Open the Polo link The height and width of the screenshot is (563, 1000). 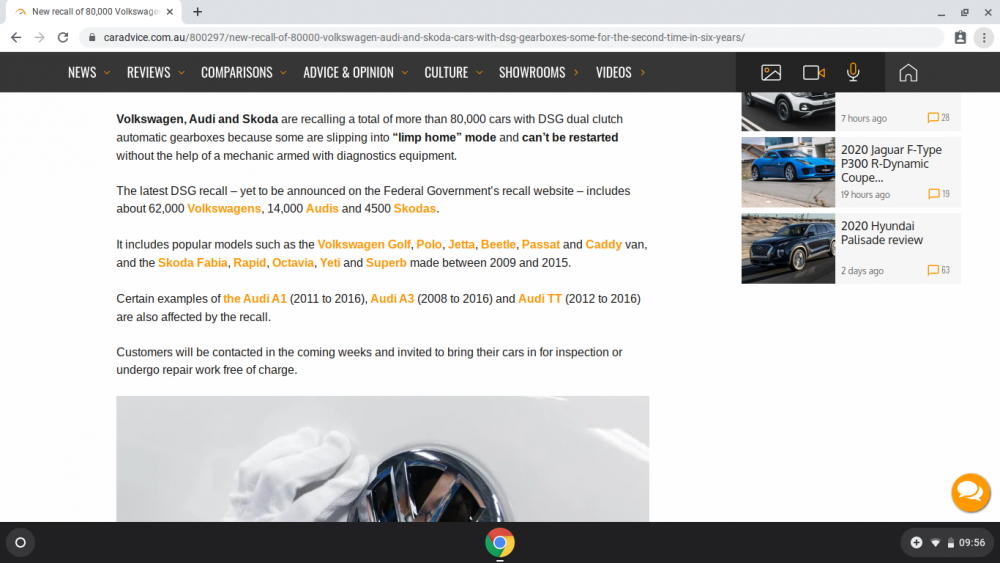tap(429, 244)
